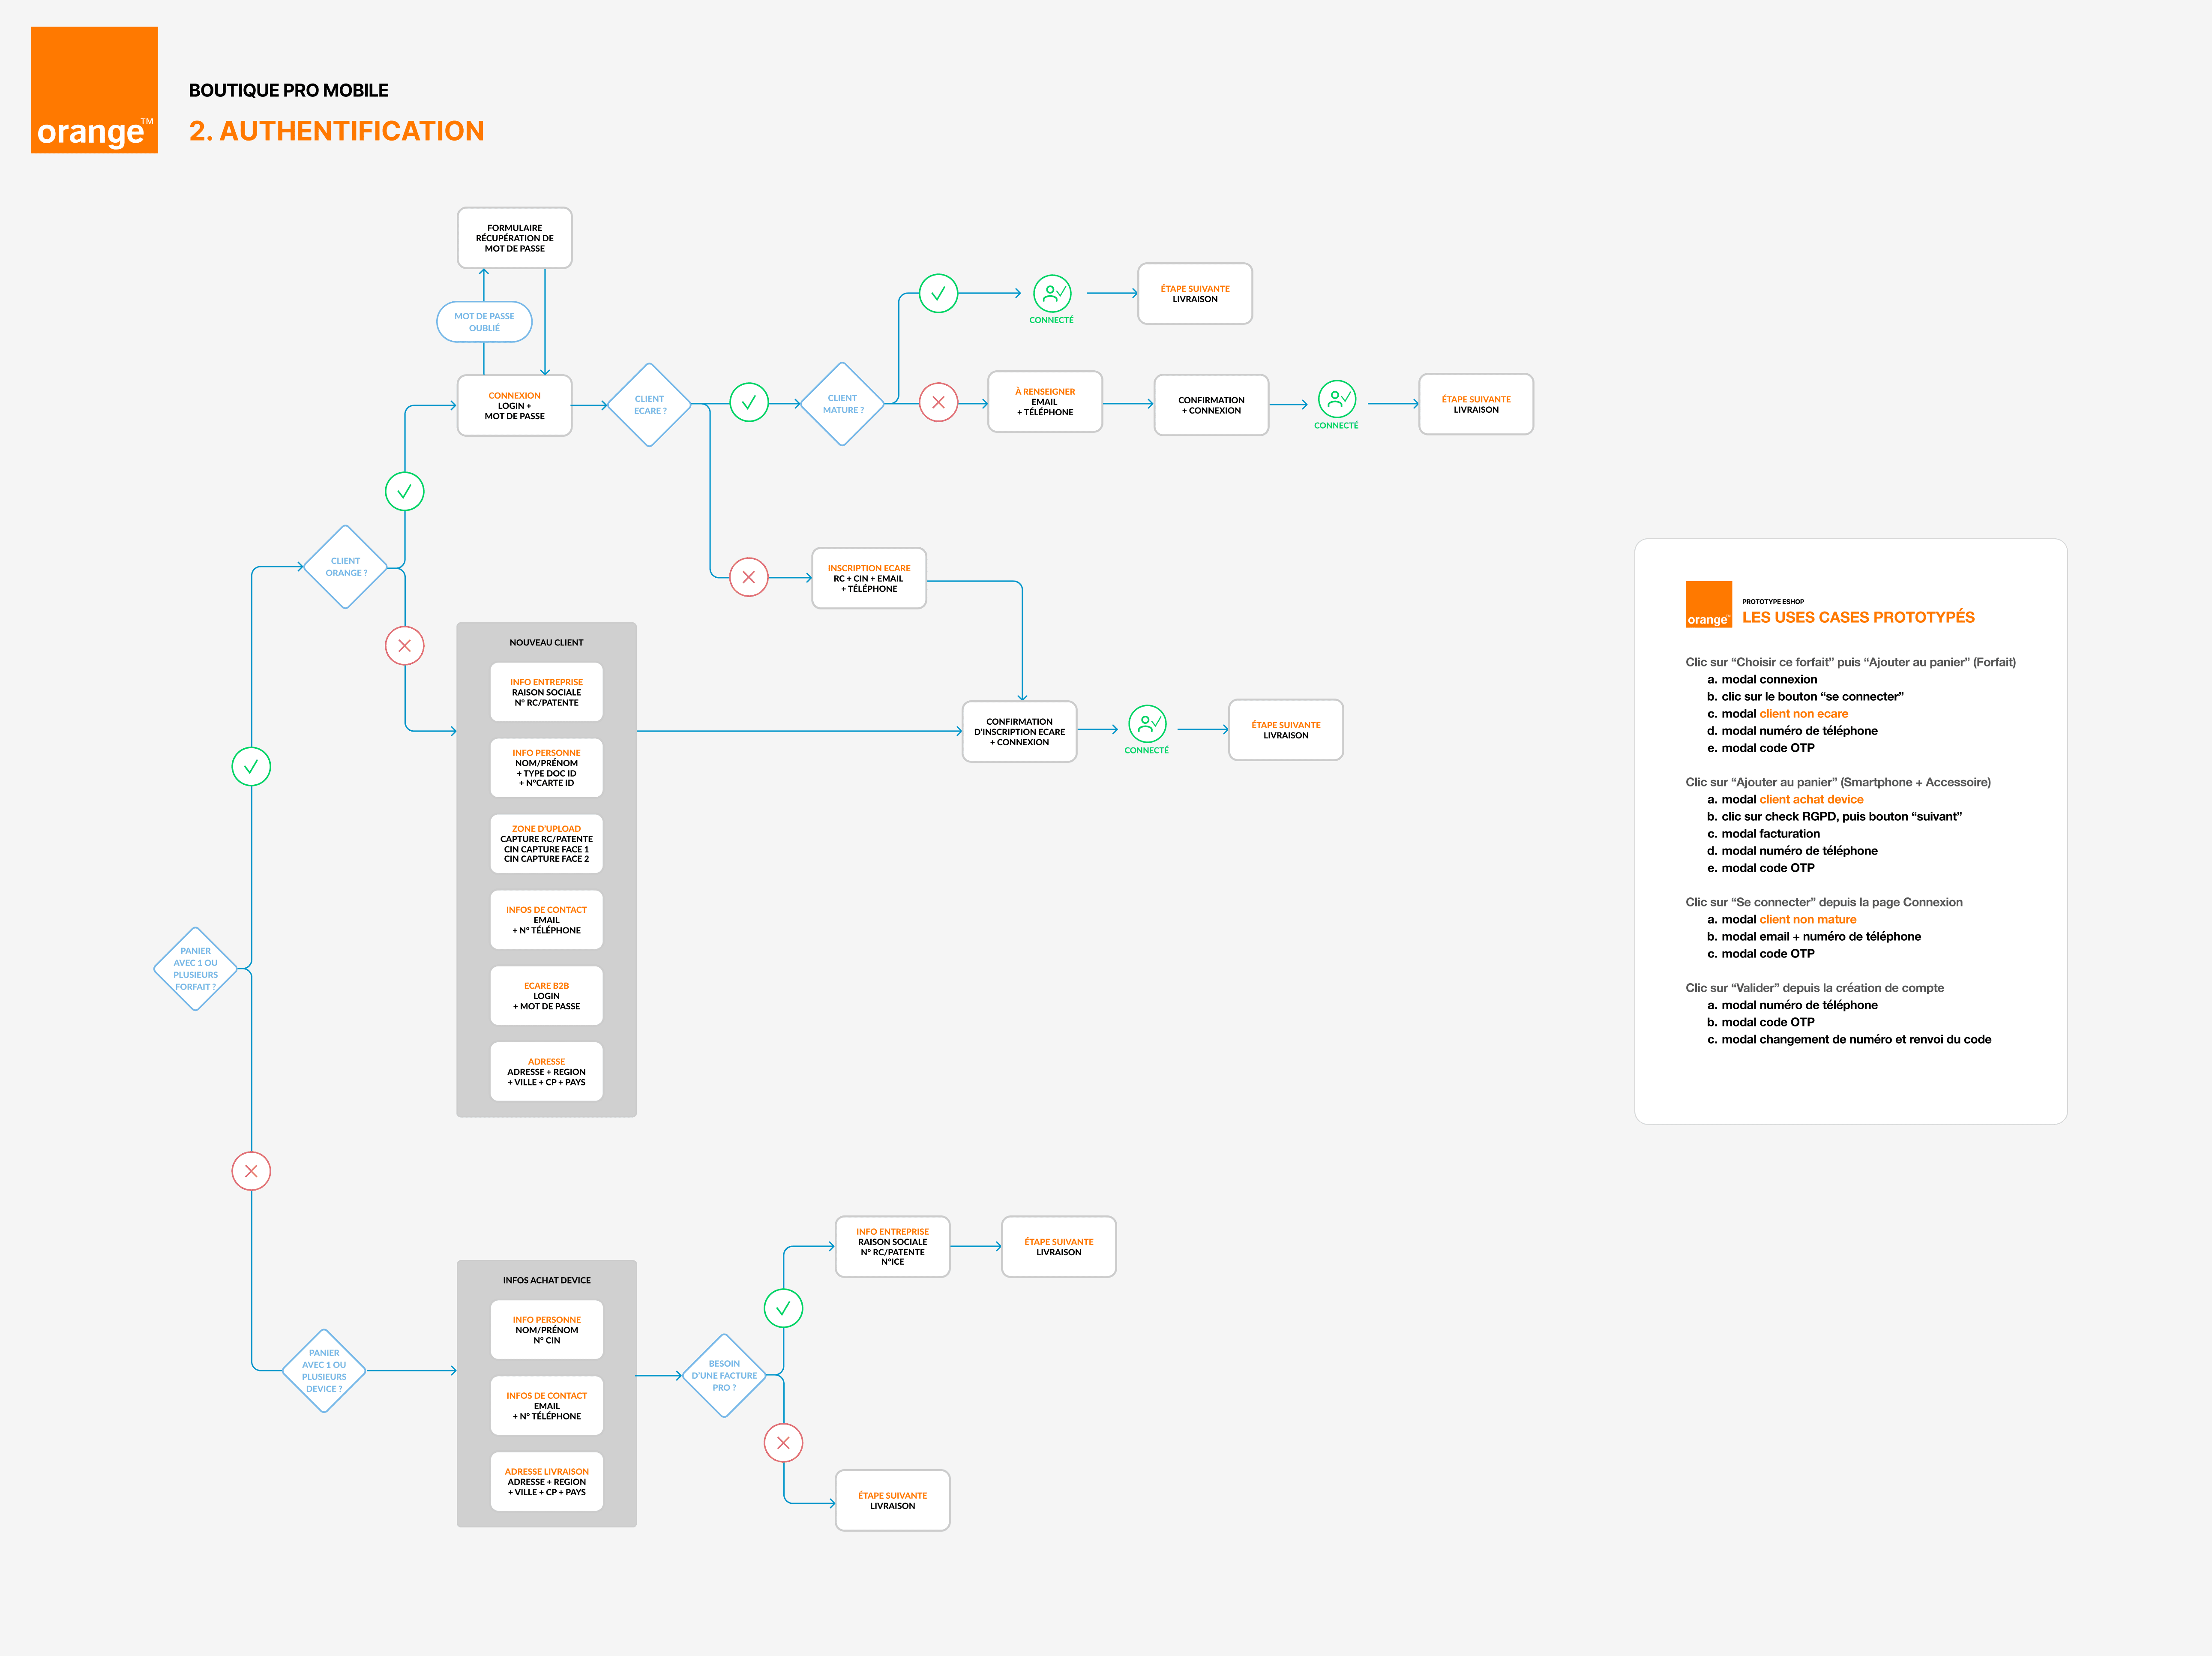The height and width of the screenshot is (1656, 2212).
Task: Select the Confirmation d'Inscription Ecare + Connexion box
Action: click(1019, 732)
